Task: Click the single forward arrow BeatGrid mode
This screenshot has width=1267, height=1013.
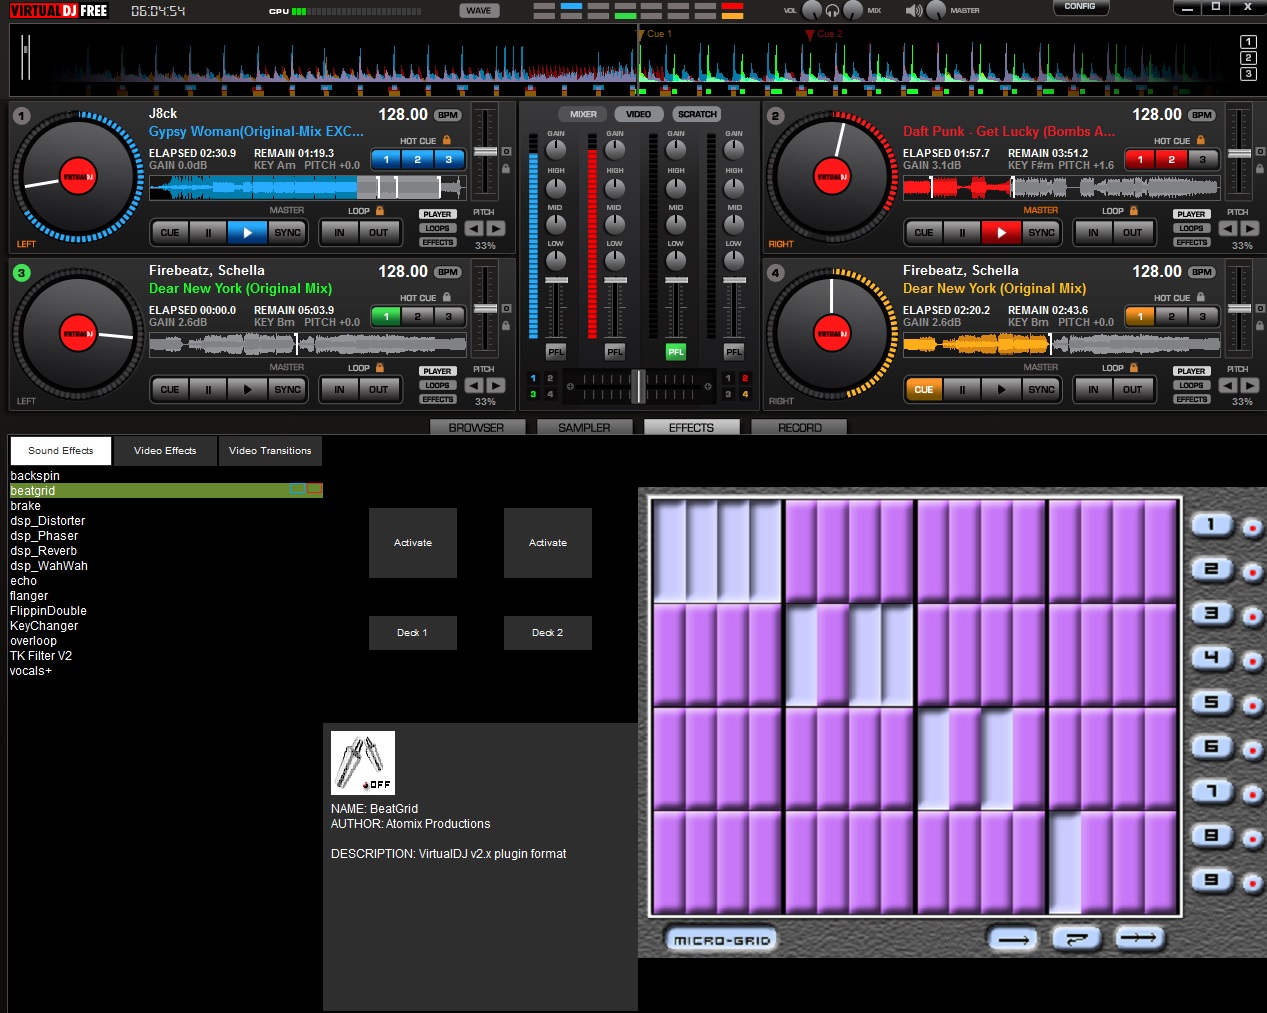Action: (x=1013, y=939)
